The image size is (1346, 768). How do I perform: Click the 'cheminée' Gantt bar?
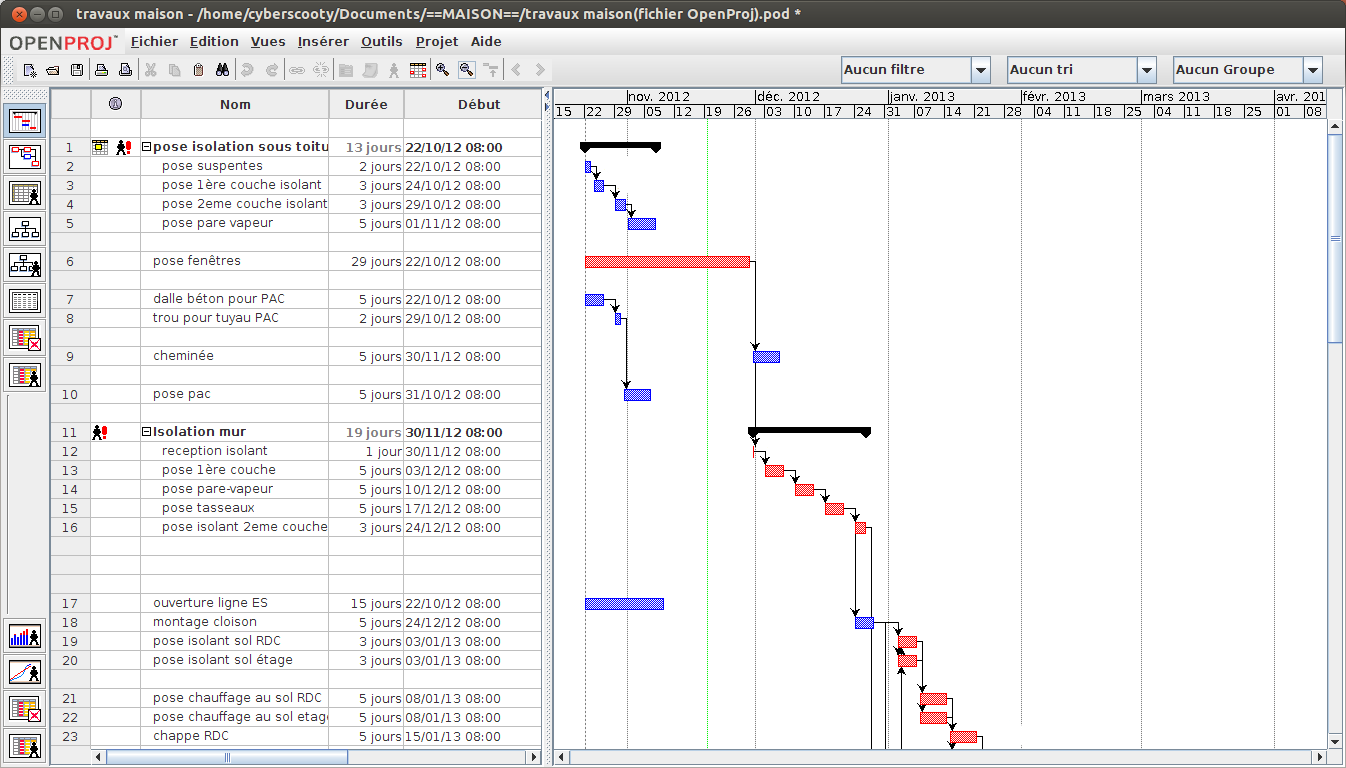pos(766,357)
